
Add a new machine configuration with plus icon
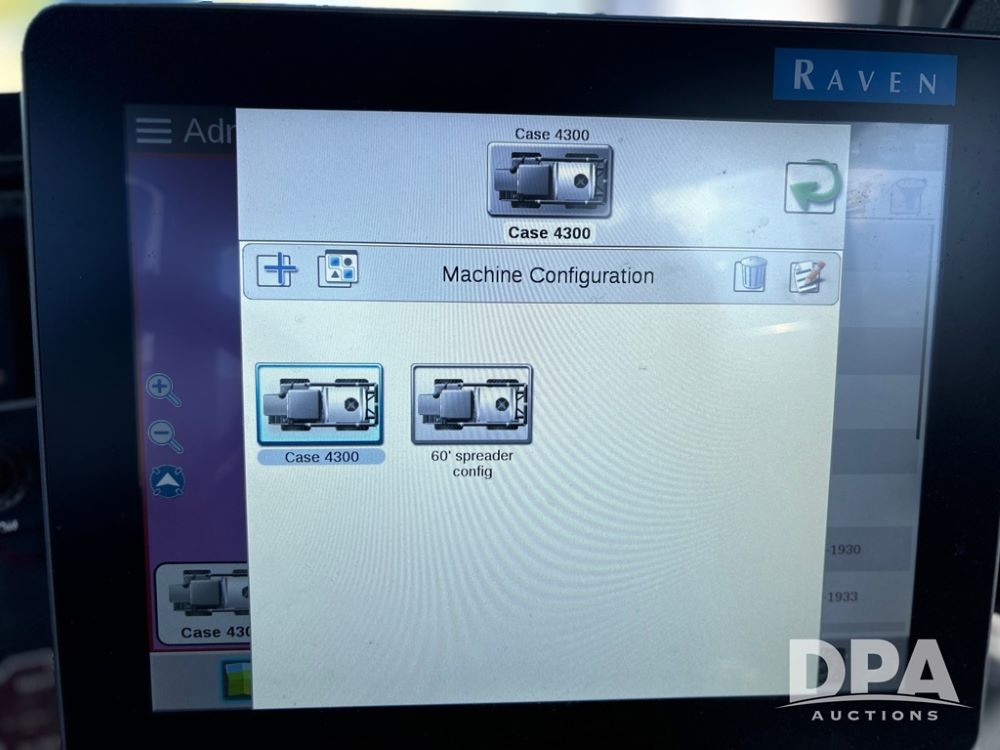[277, 269]
